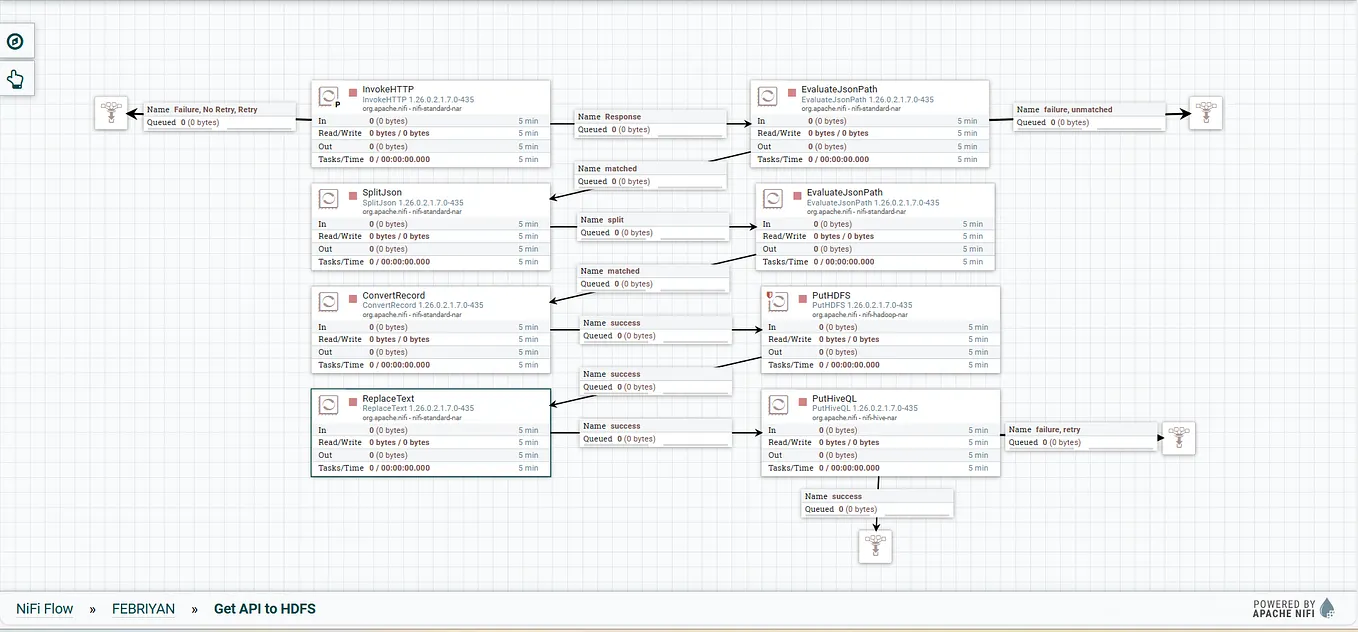Click the ReplaceText processor icon
1358x632 pixels.
[x=329, y=404]
